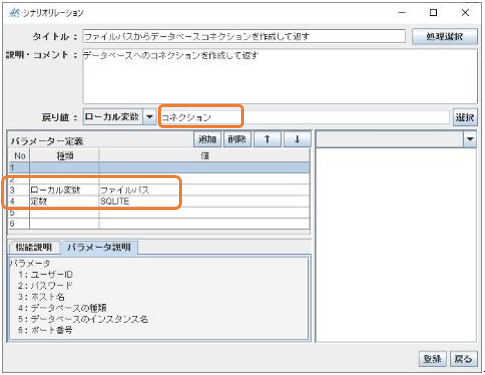
Task: Click the 値 column header
Action: [x=204, y=155]
